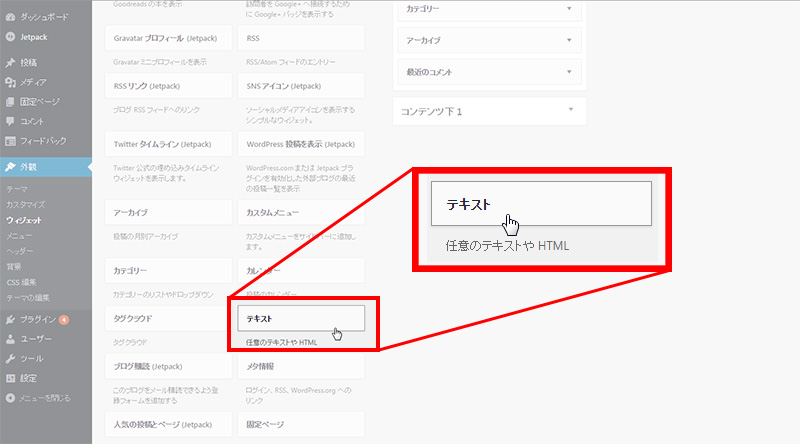Select the テキスト widget in the widget list

(x=301, y=318)
